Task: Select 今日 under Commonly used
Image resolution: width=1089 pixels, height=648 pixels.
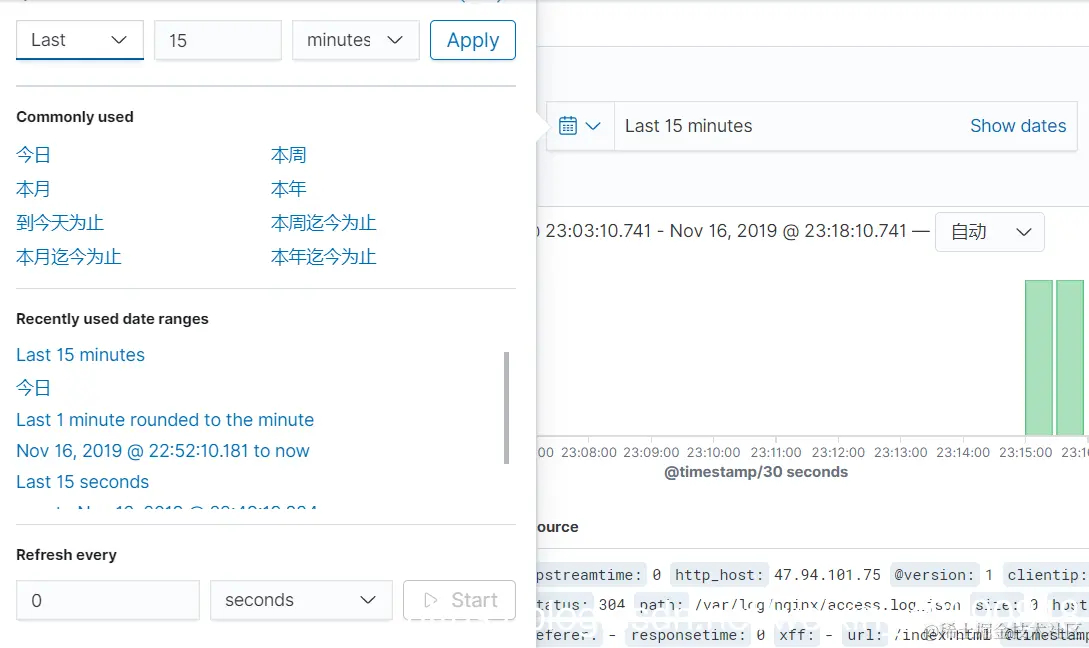Action: pos(33,155)
